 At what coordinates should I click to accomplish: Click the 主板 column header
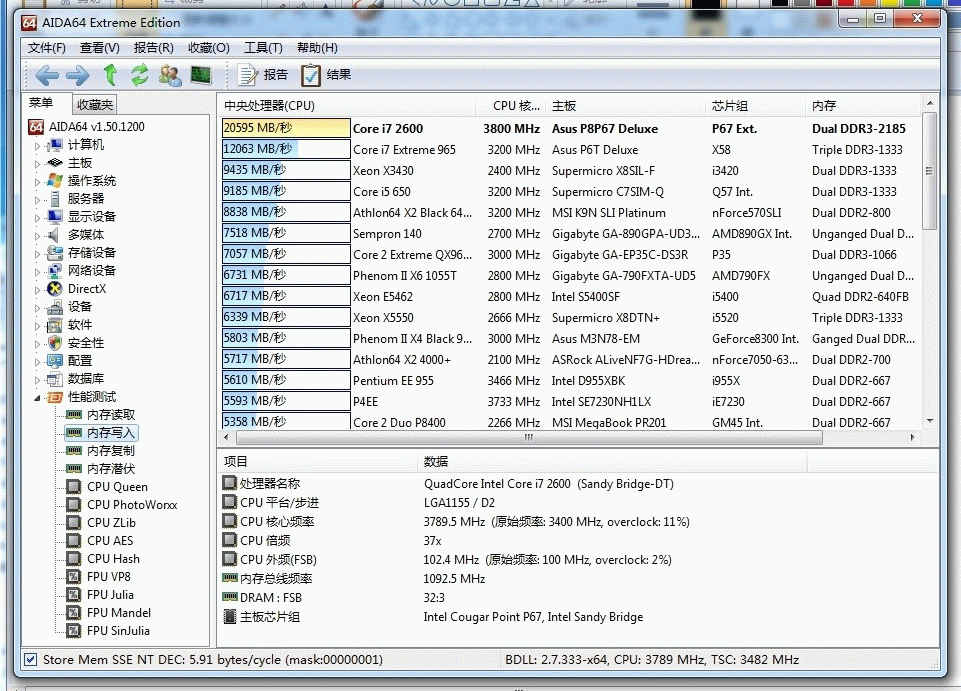click(564, 106)
